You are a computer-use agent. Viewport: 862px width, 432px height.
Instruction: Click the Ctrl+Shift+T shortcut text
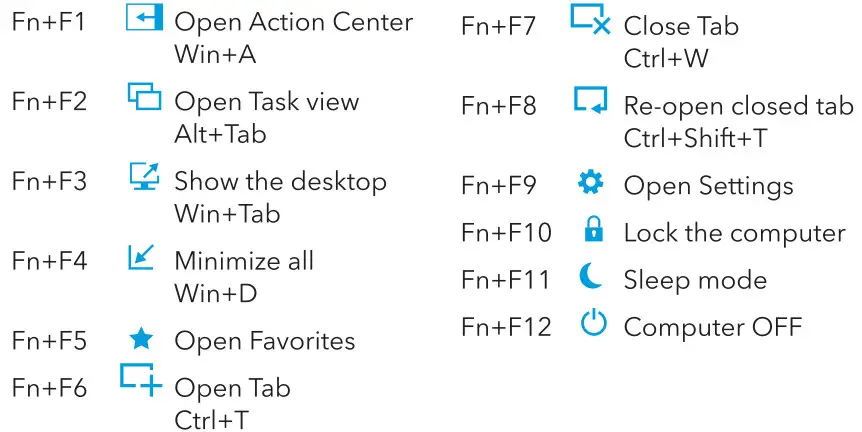coord(695,138)
